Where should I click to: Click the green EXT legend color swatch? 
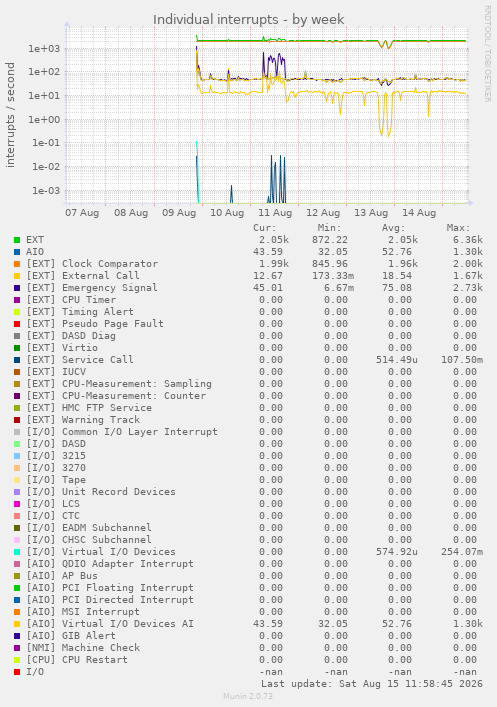17,240
